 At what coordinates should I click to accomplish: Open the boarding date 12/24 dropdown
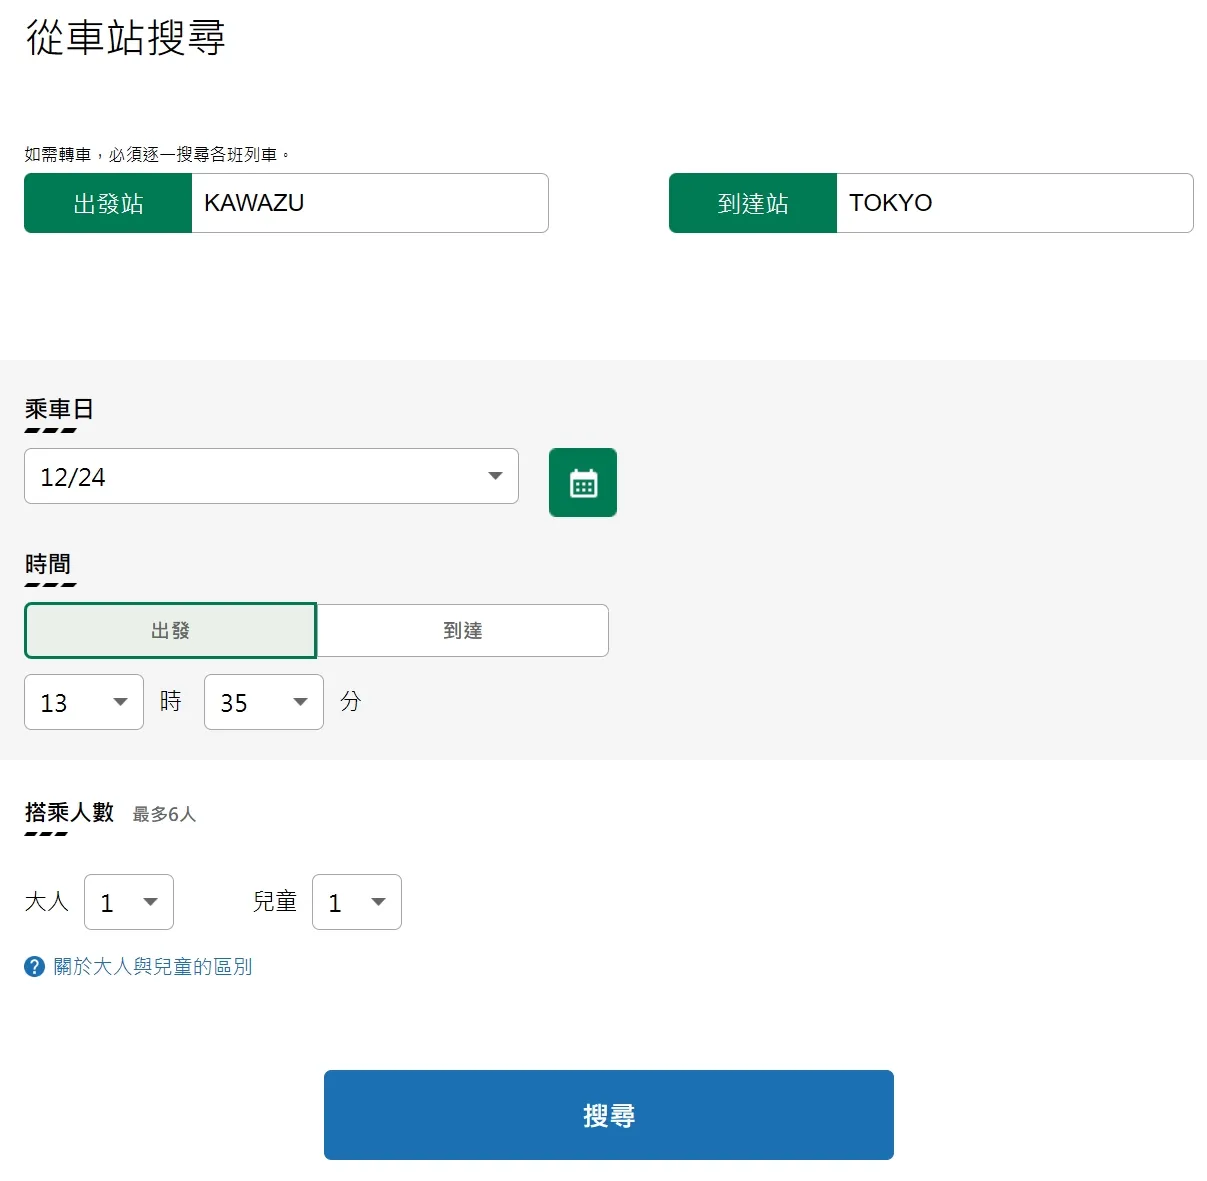(271, 477)
